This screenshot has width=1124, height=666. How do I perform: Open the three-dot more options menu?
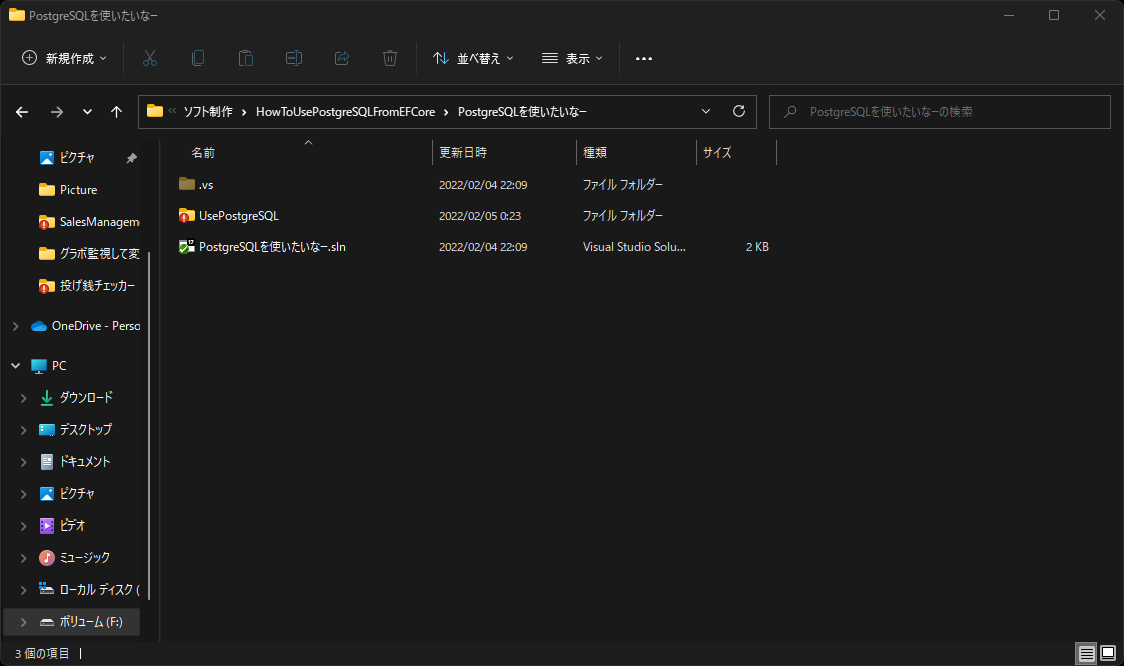pyautogui.click(x=644, y=59)
